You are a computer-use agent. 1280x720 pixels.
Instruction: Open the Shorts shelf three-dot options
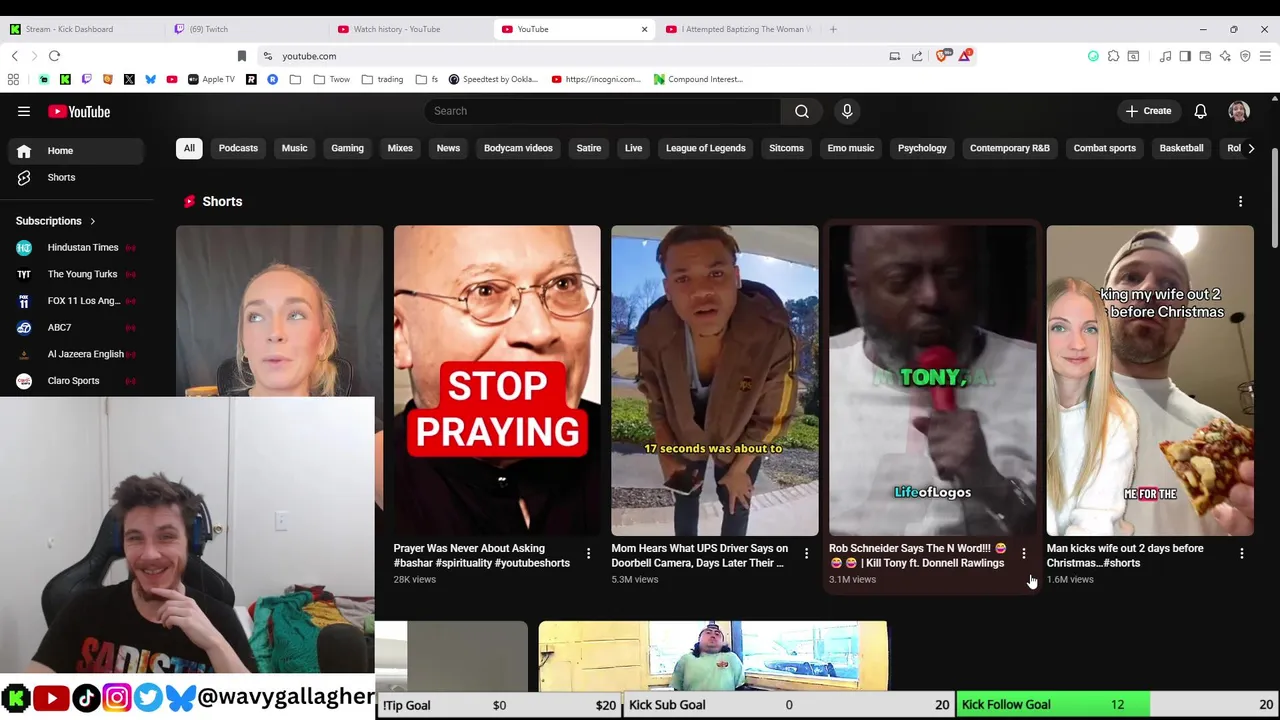pyautogui.click(x=1240, y=201)
